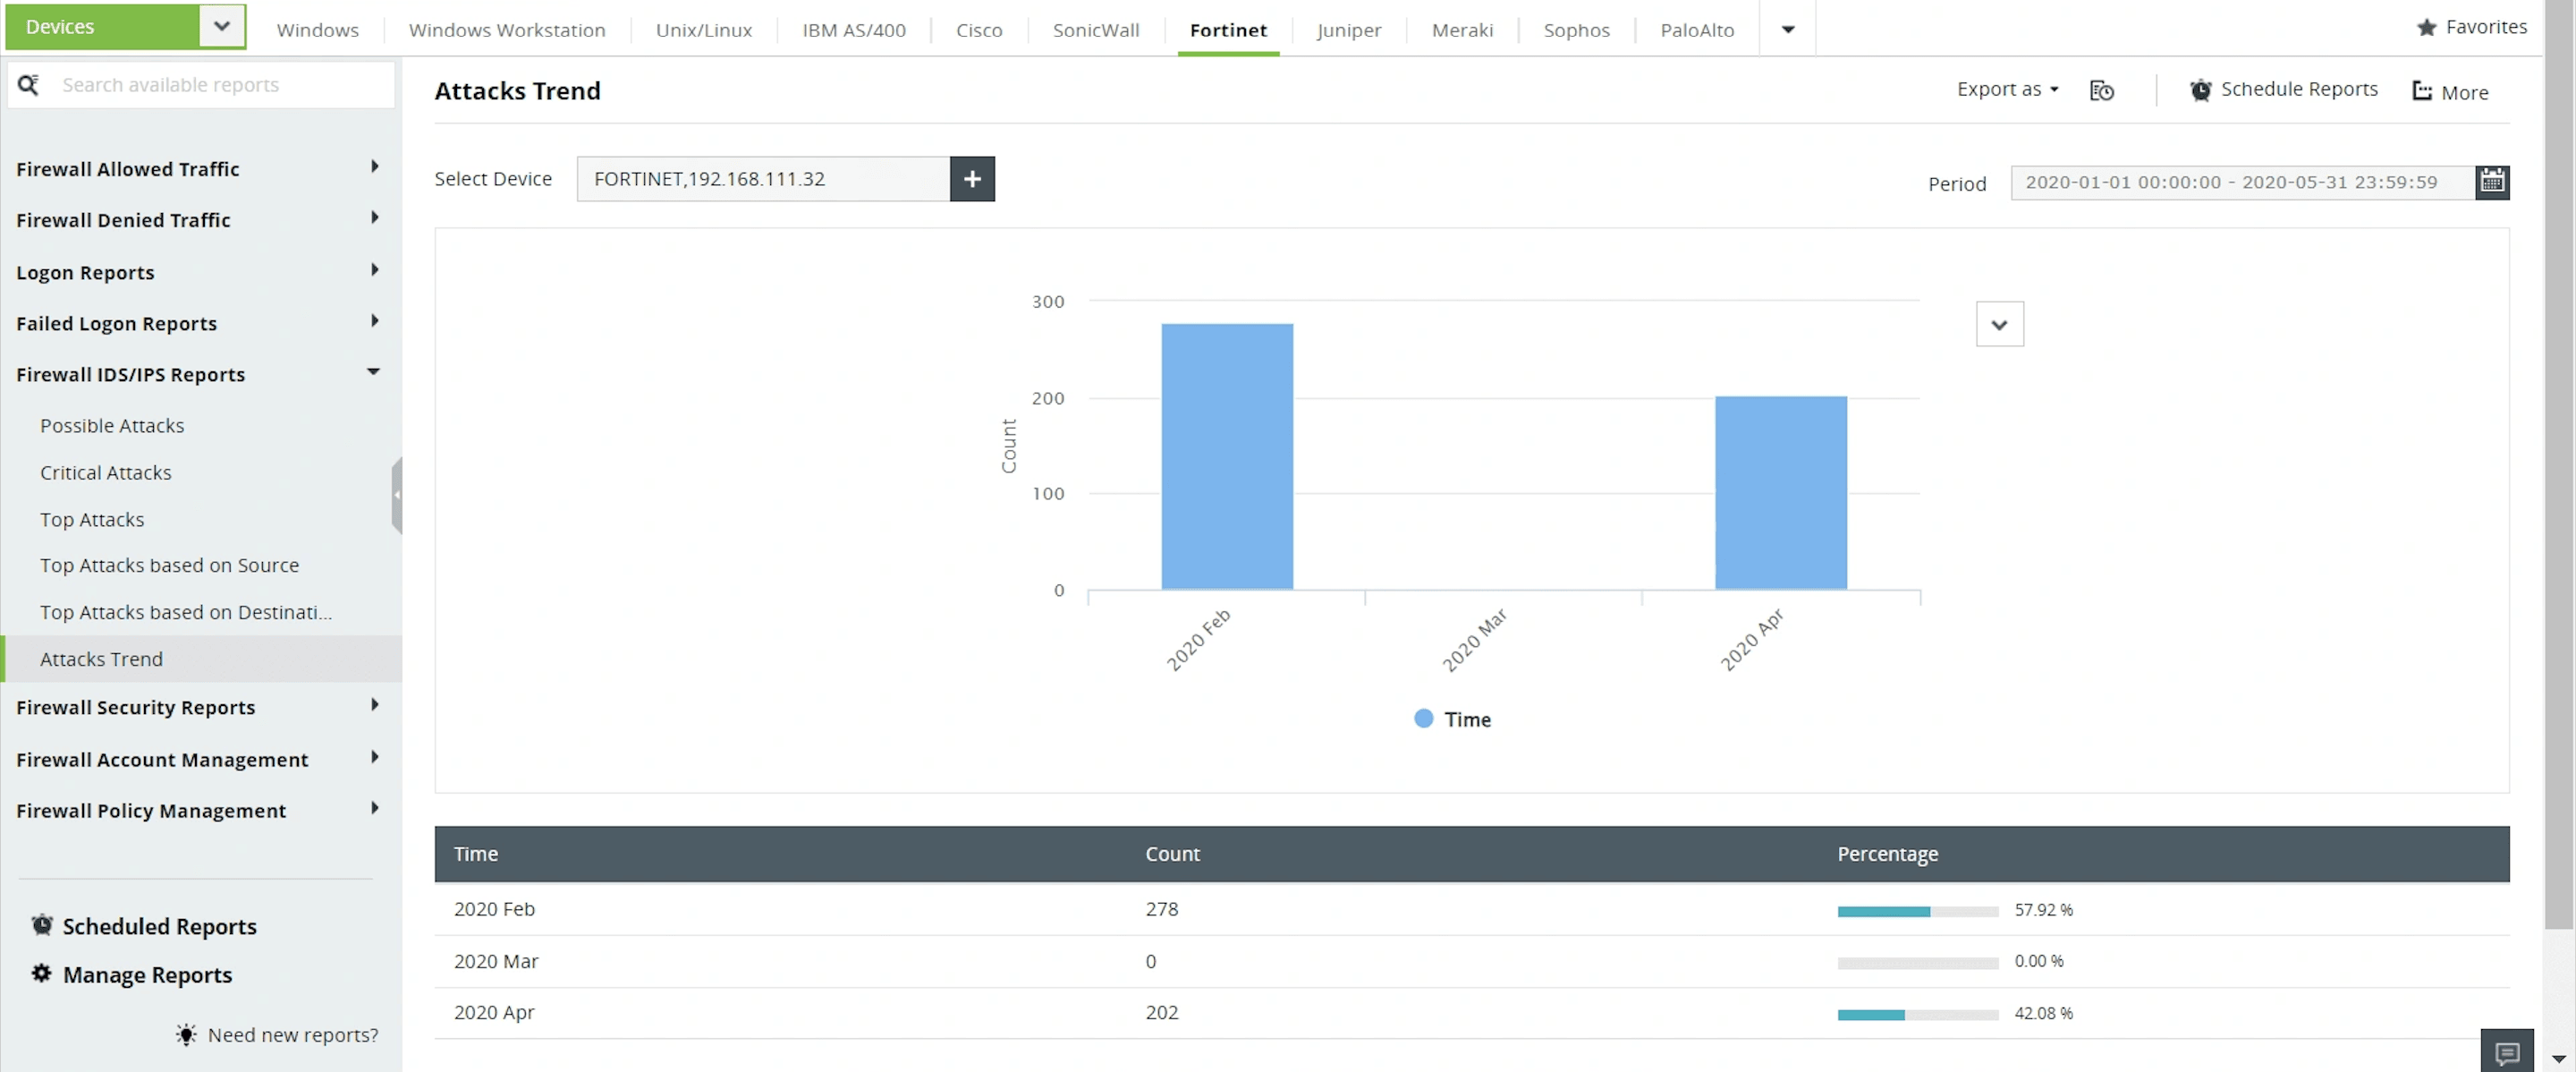This screenshot has height=1072, width=2576.
Task: Open the Period calendar picker icon
Action: coord(2491,182)
